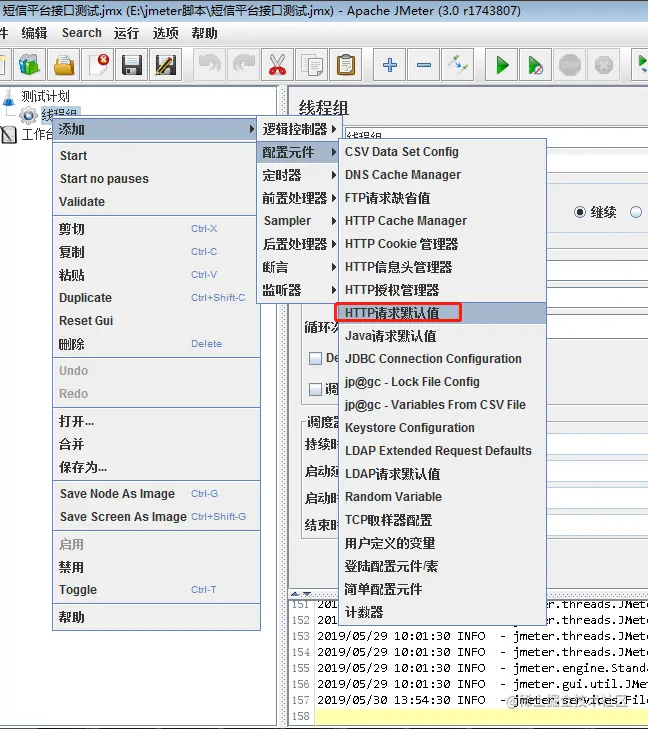Open the 选项 menu
Screen dimensions: 648x729
(x=165, y=33)
